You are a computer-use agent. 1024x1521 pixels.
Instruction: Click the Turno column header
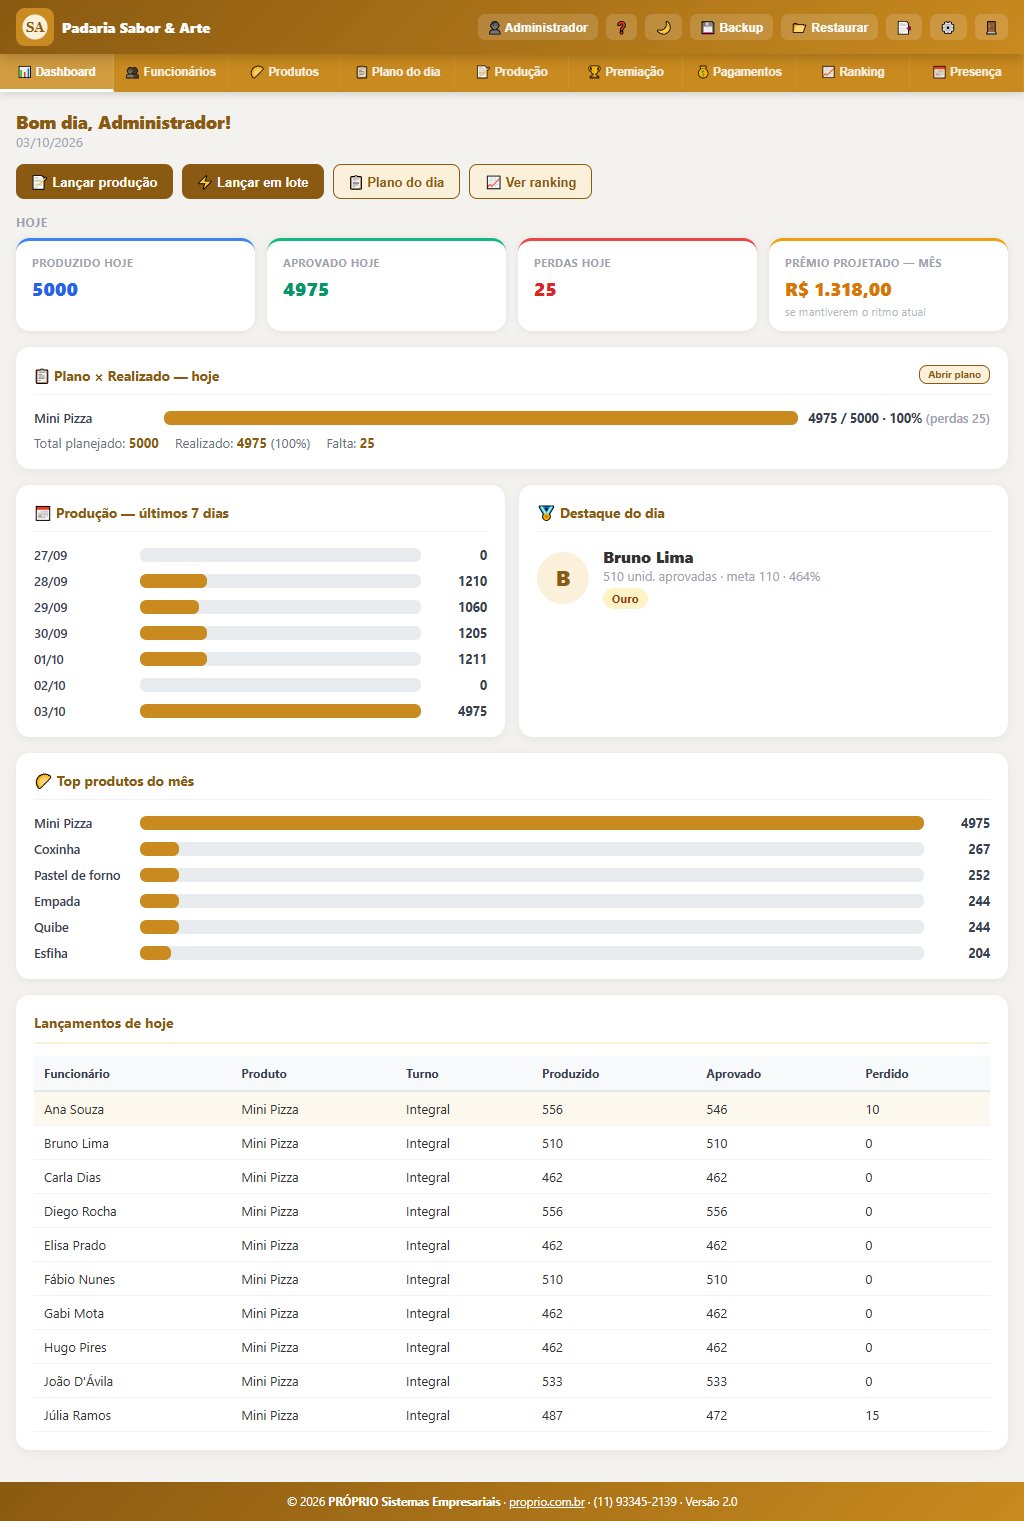click(x=422, y=1074)
